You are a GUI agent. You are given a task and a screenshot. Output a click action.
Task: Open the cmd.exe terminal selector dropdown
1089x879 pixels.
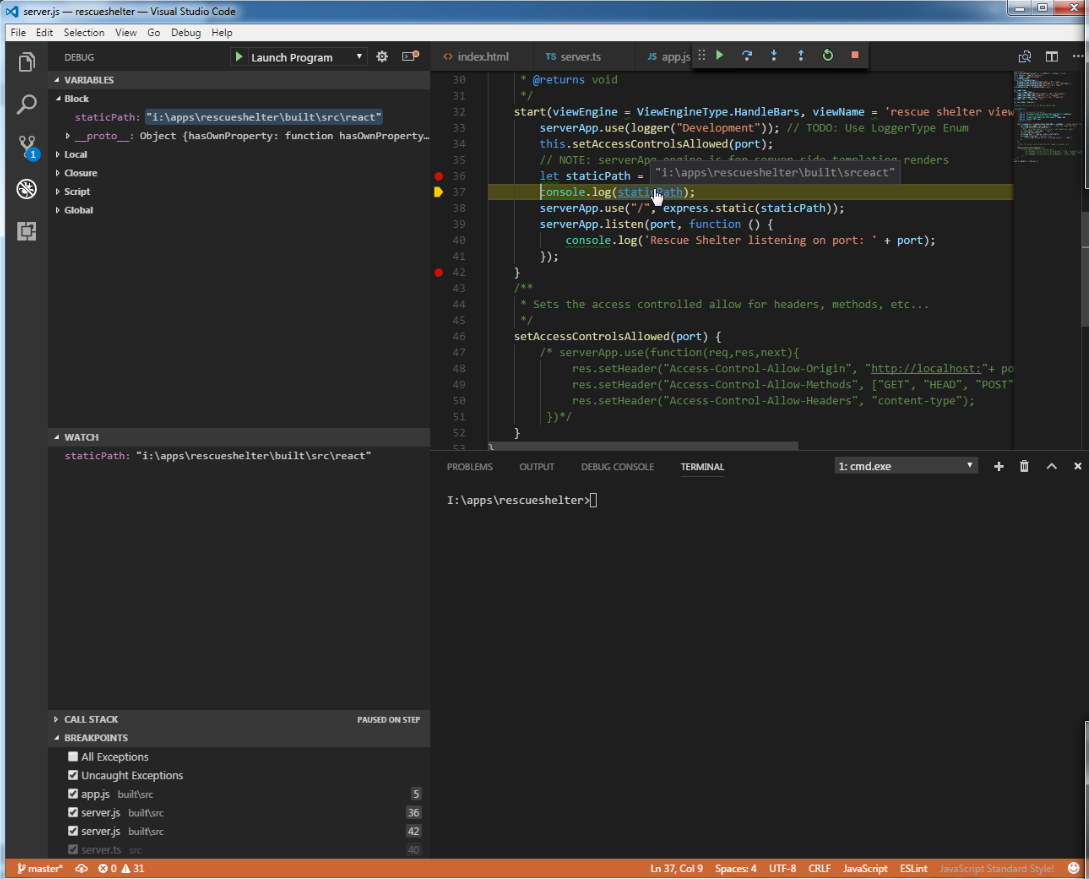906,466
